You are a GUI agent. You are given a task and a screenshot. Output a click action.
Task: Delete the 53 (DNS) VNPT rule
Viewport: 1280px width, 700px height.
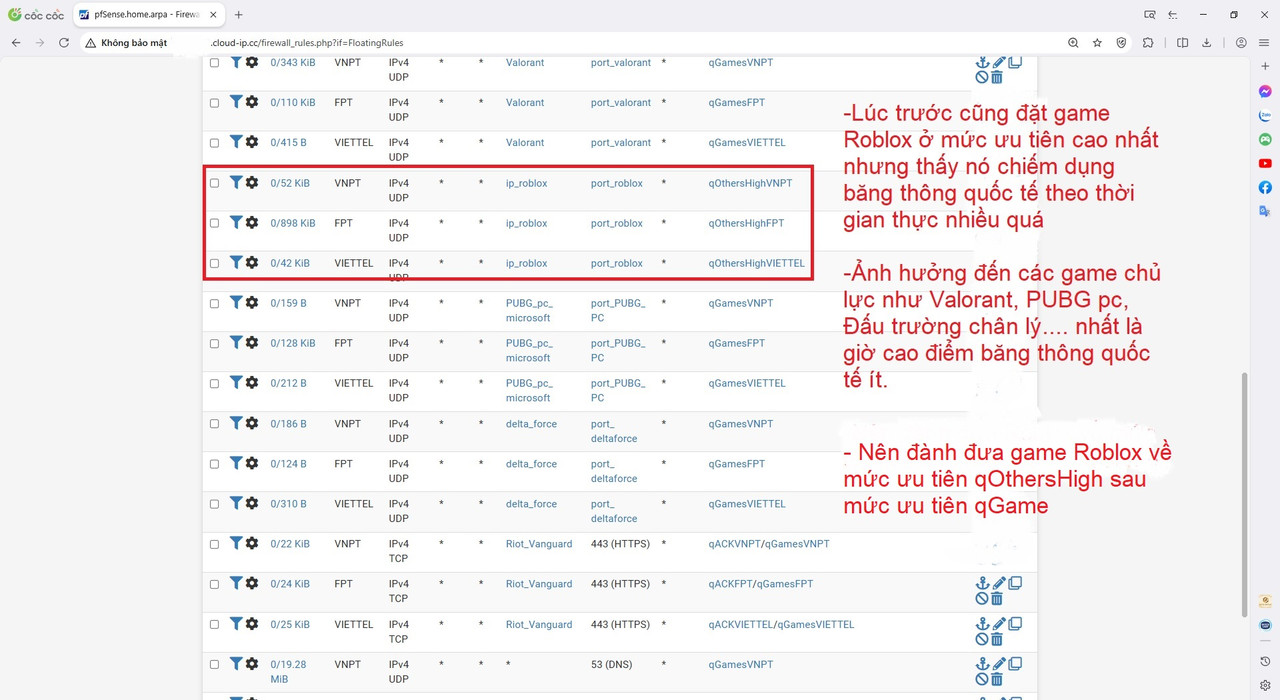[997, 679]
